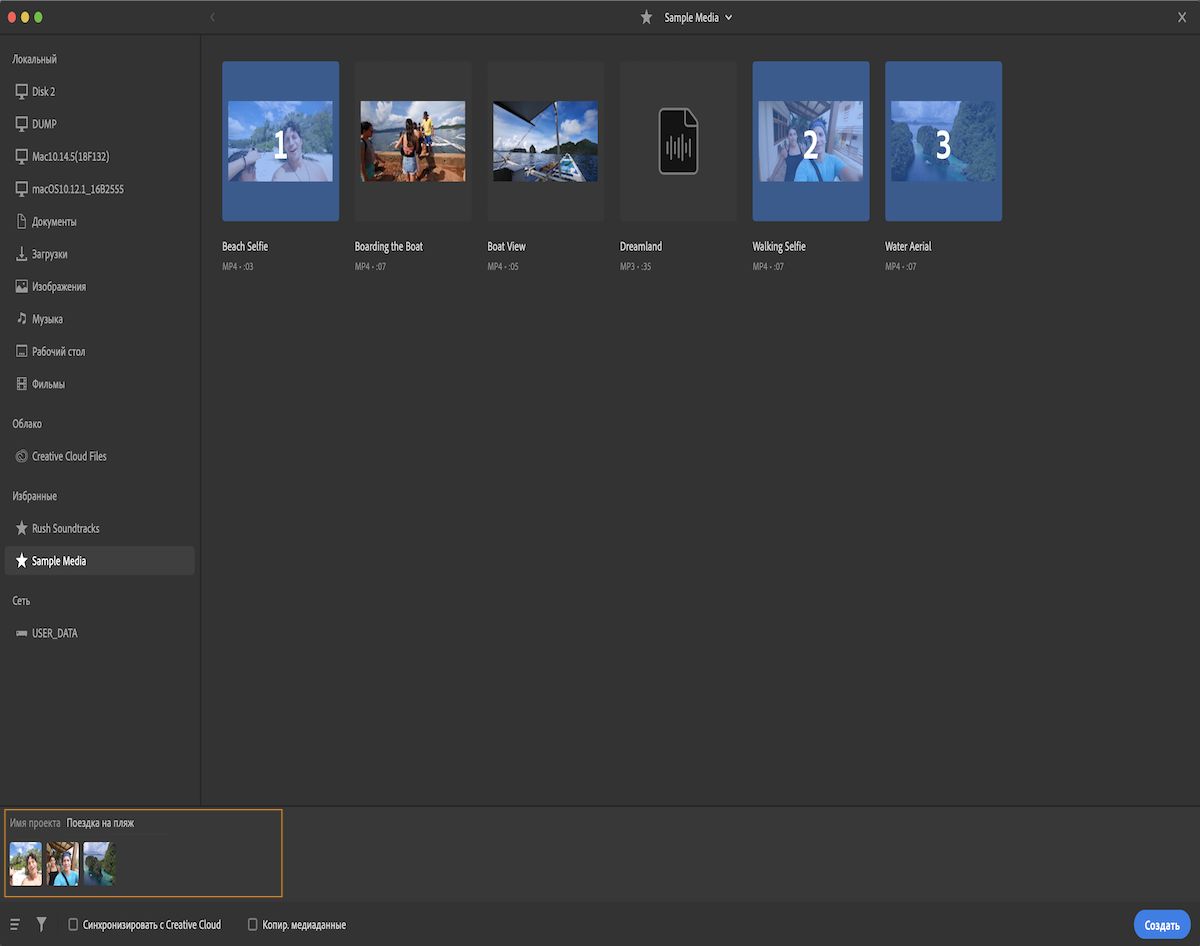
Task: Click the Документы document icon
Action: click(x=22, y=222)
